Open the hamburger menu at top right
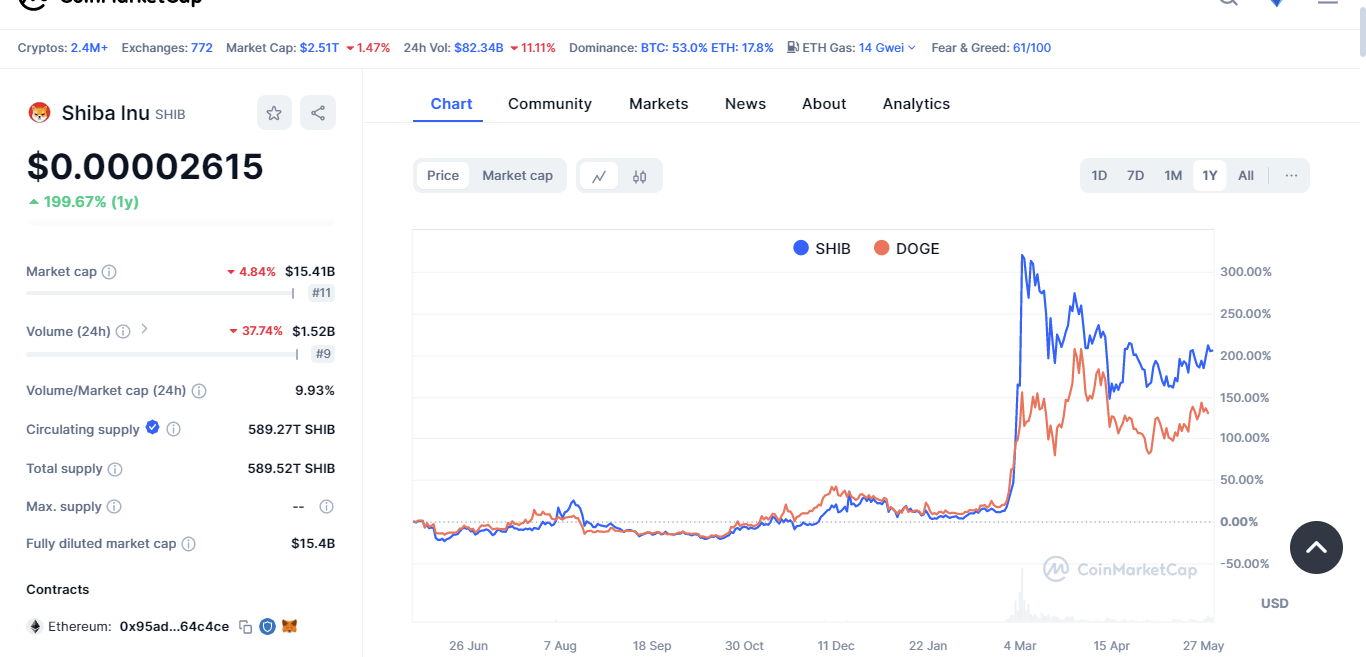 (1327, 2)
